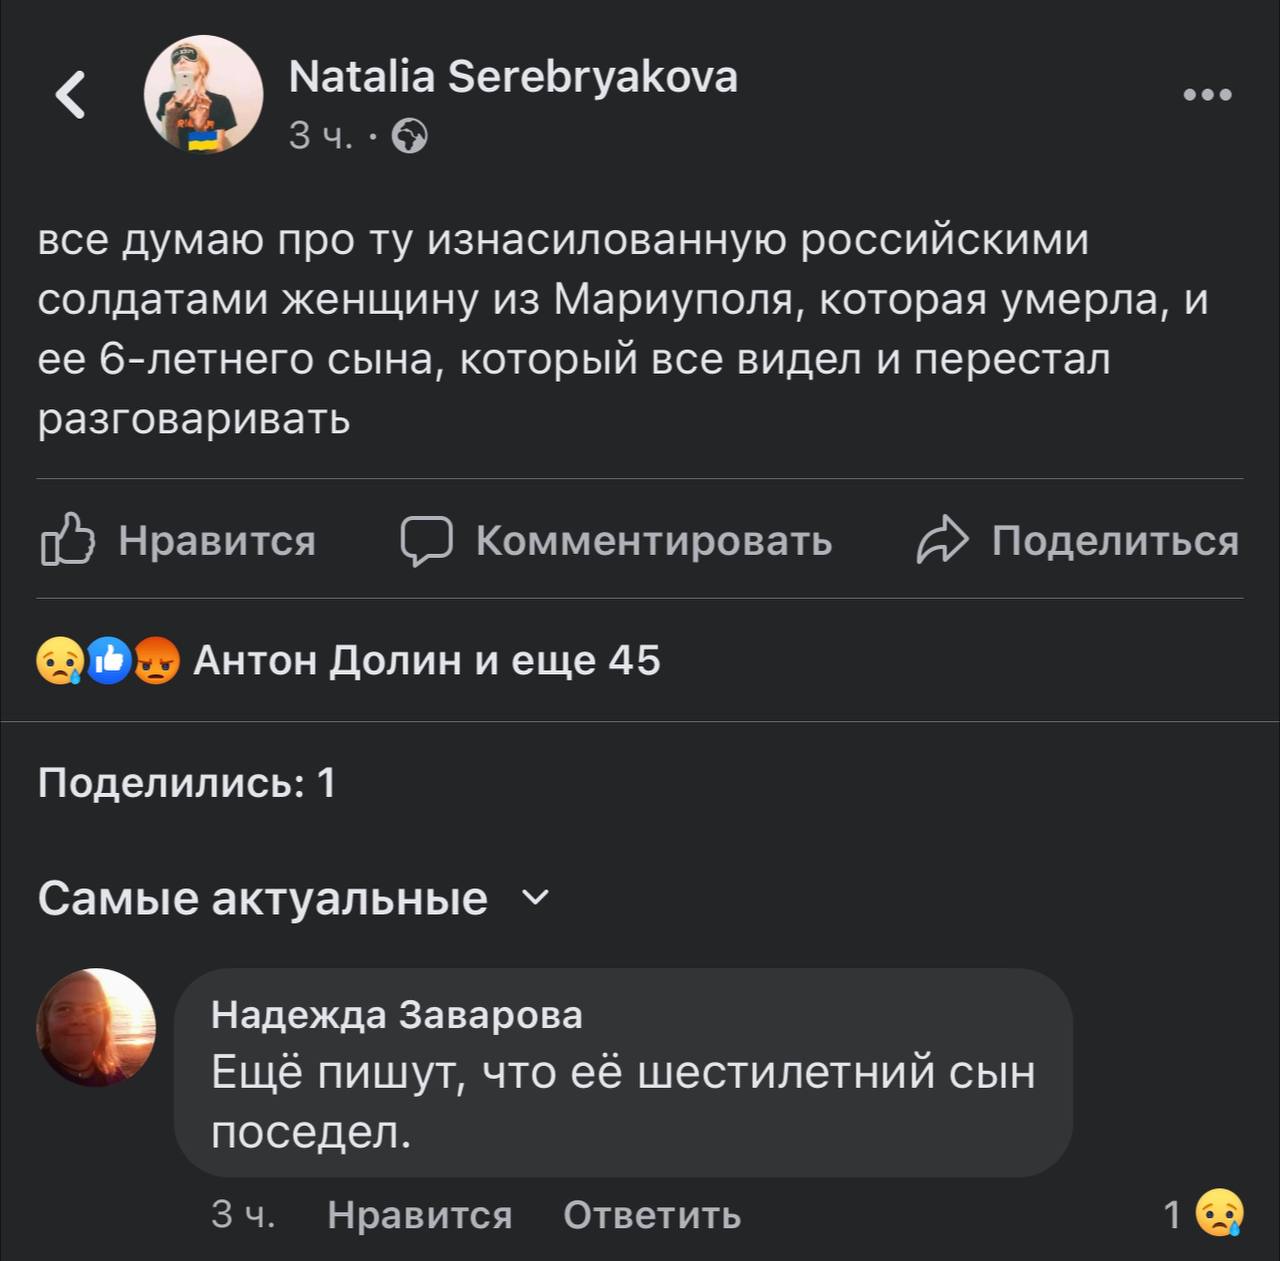Open Natalia Serebryakova's profile picture
The width and height of the screenshot is (1280, 1261).
pyautogui.click(x=204, y=95)
